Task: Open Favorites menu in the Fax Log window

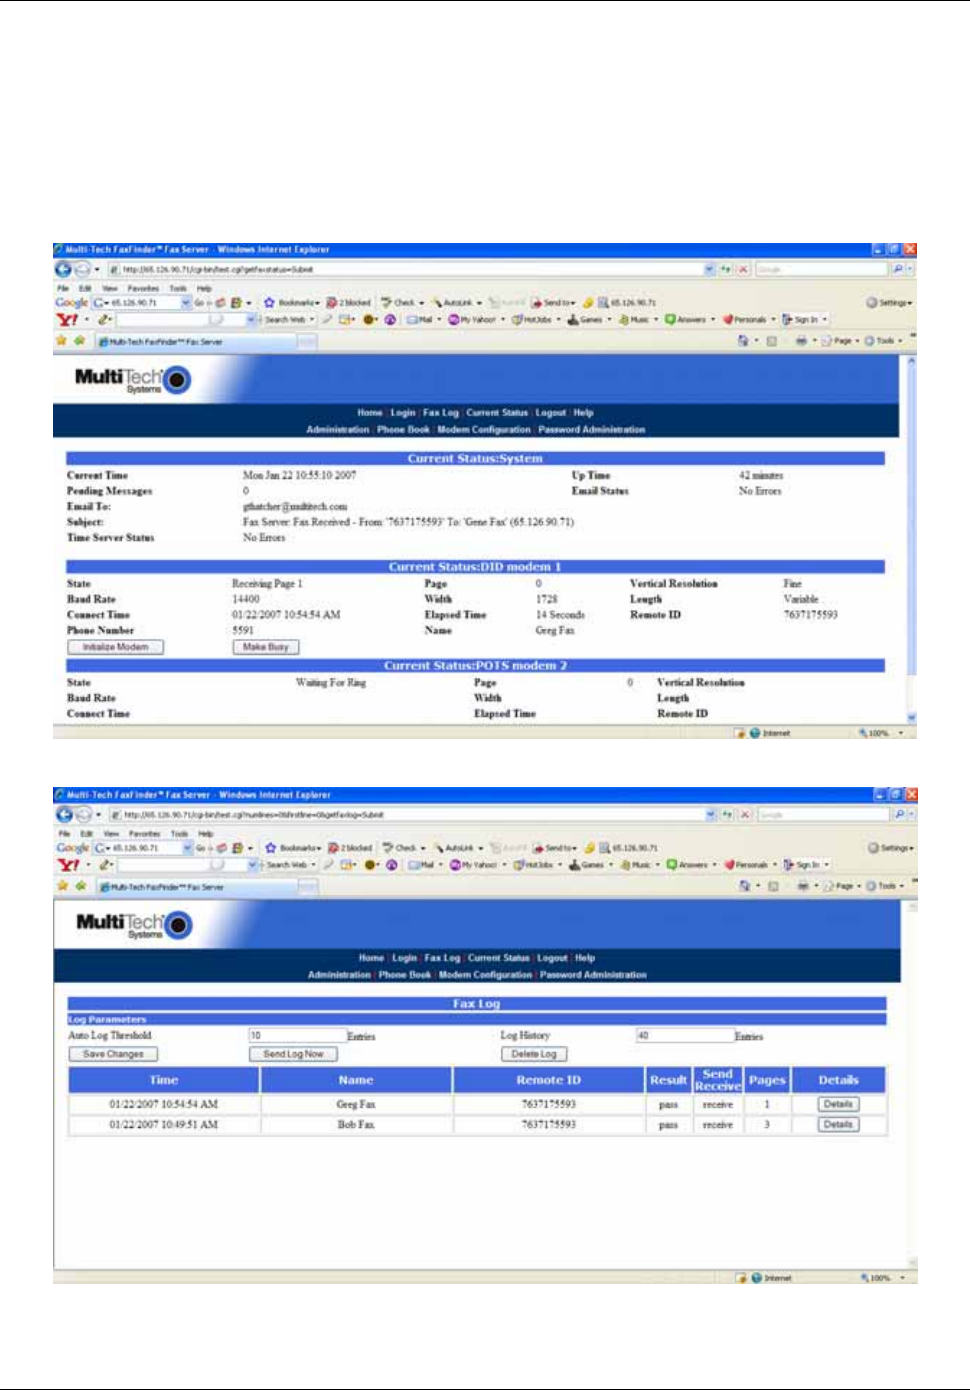Action: [x=144, y=833]
